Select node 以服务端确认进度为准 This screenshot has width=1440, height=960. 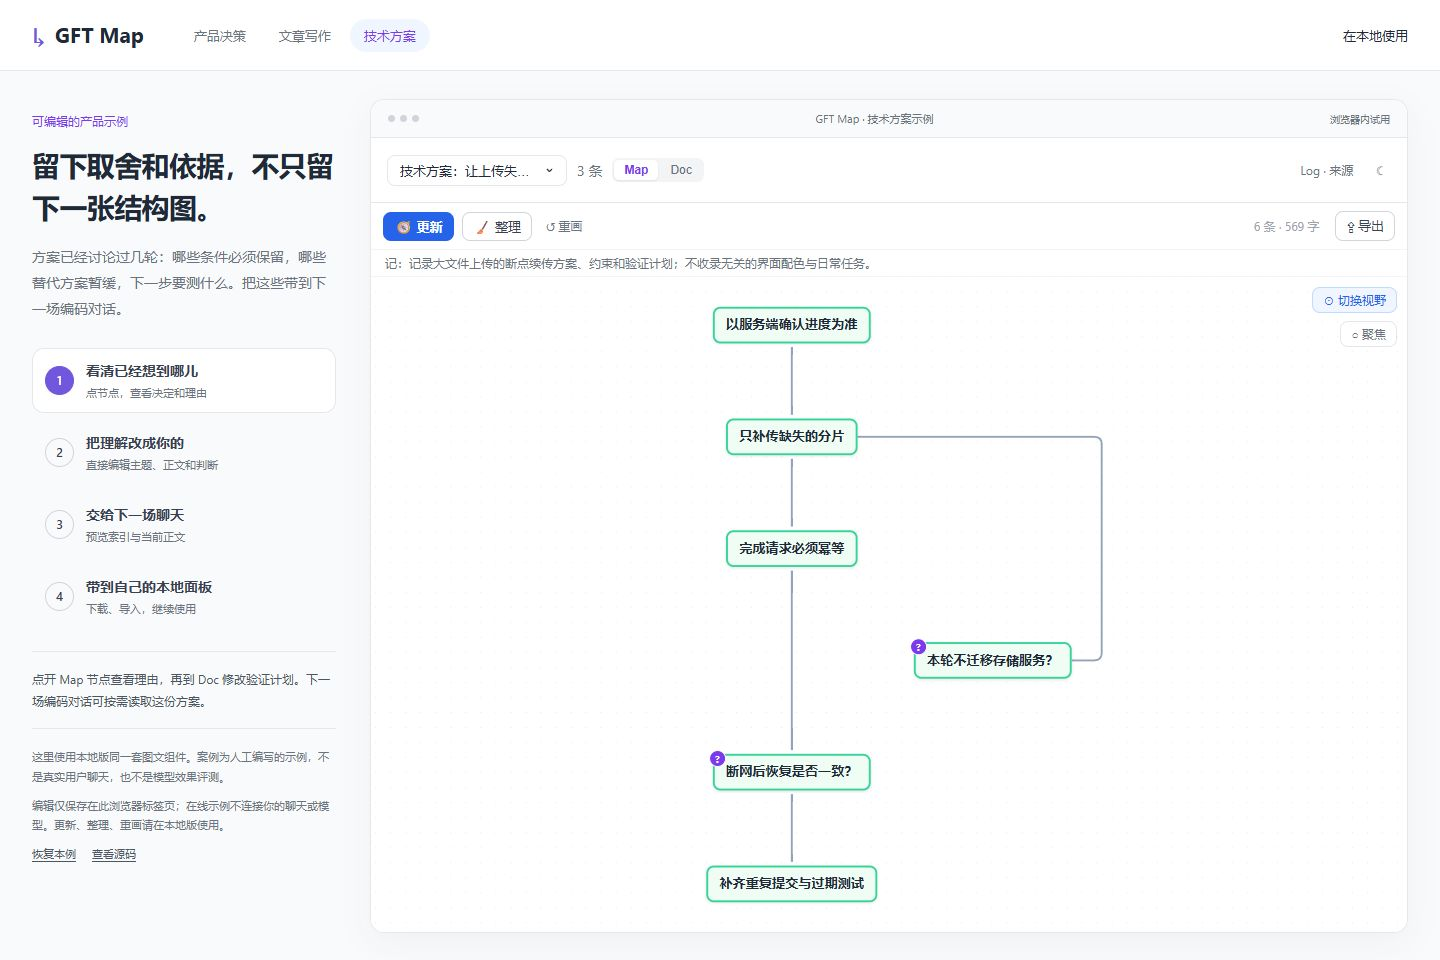click(792, 325)
